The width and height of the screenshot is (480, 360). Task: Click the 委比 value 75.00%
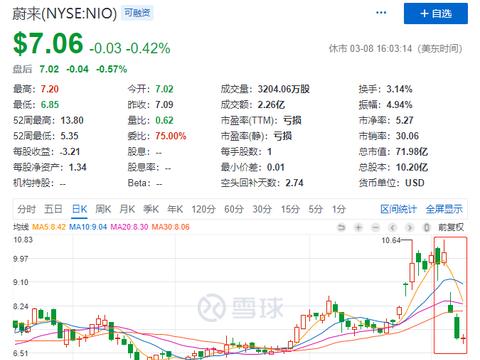[171, 136]
